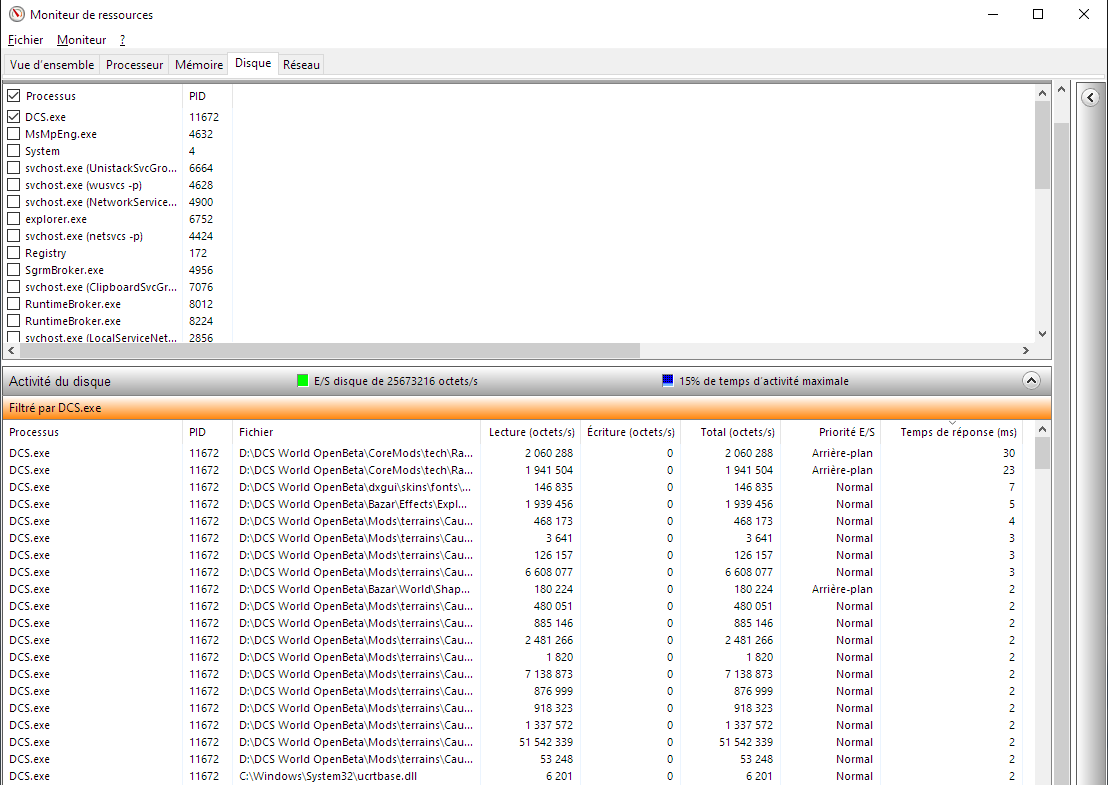Click process list horizontal scroll left arrow
The height and width of the screenshot is (785, 1108).
[11, 350]
